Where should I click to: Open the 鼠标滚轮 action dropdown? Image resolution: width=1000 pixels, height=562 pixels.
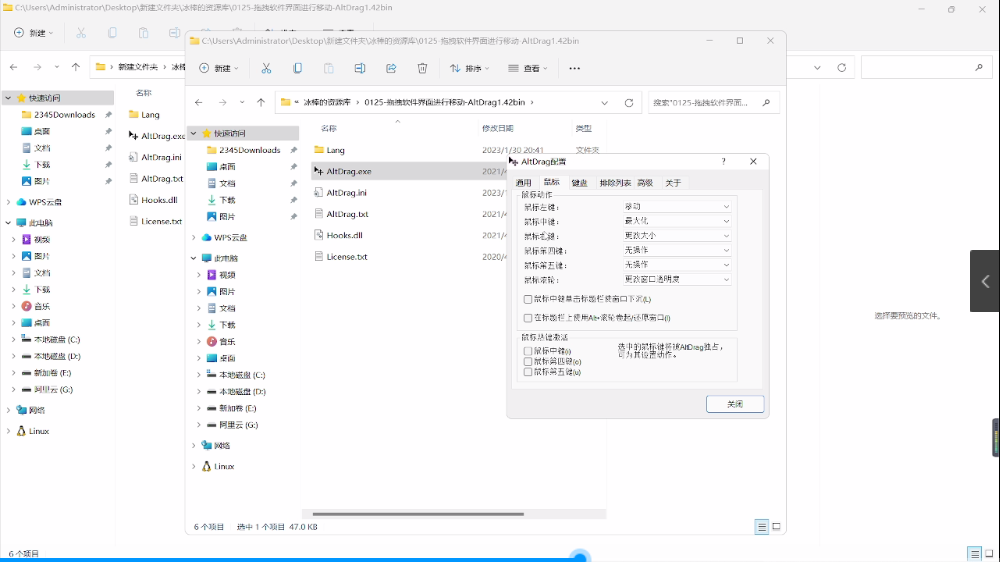click(x=677, y=279)
